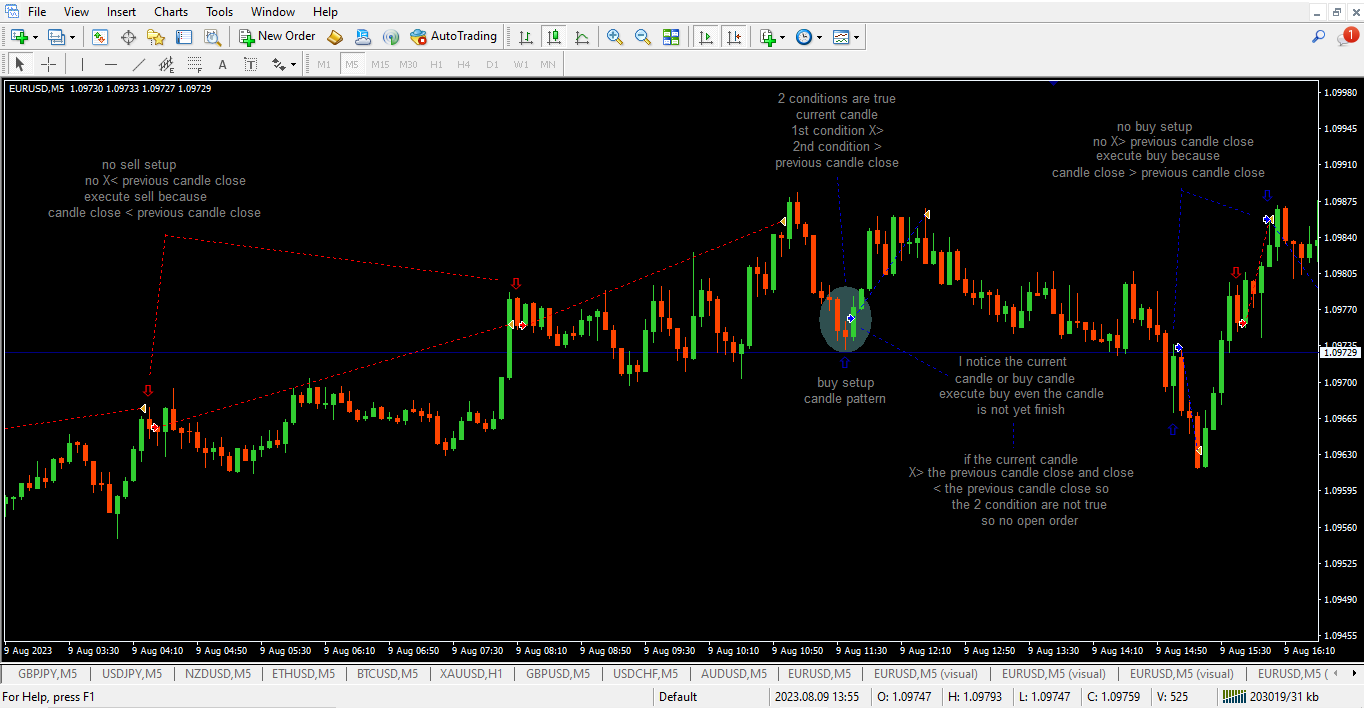Open the Insert menu
Image resolution: width=1364 pixels, height=708 pixels.
pyautogui.click(x=121, y=12)
